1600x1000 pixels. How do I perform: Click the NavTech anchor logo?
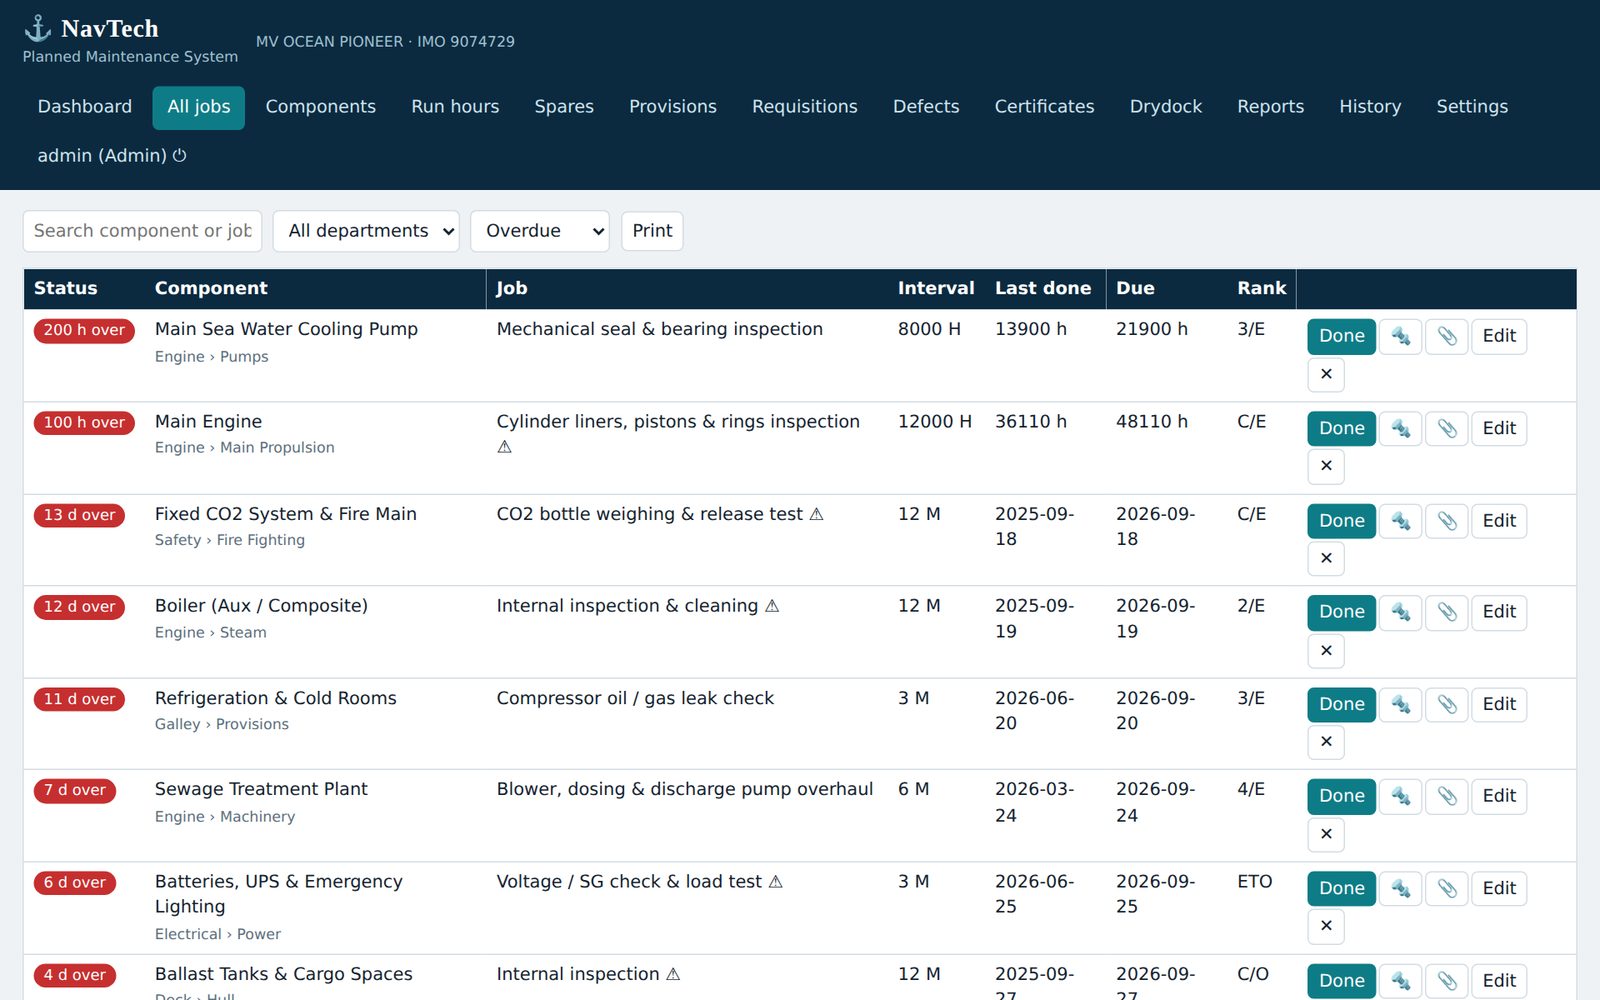[37, 28]
